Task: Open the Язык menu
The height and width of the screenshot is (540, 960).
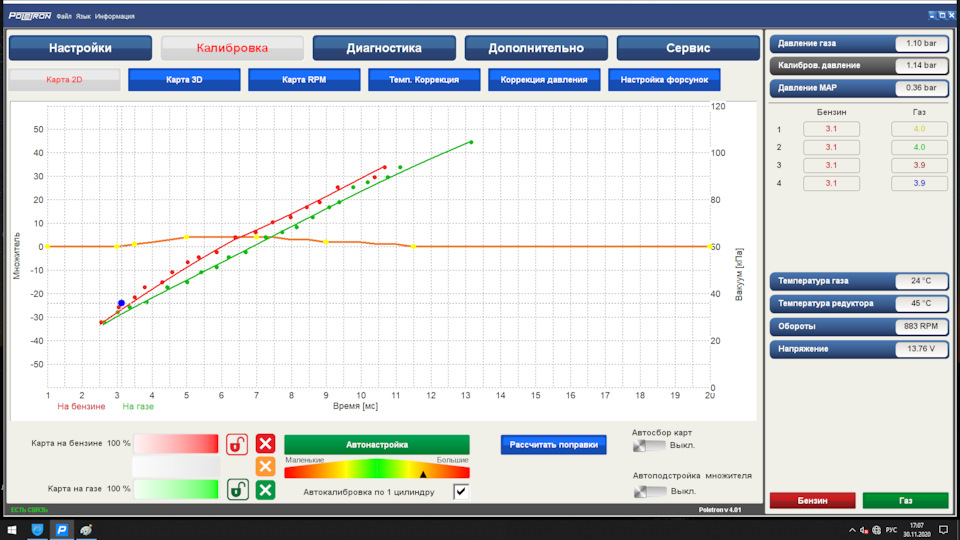Action: (x=83, y=16)
